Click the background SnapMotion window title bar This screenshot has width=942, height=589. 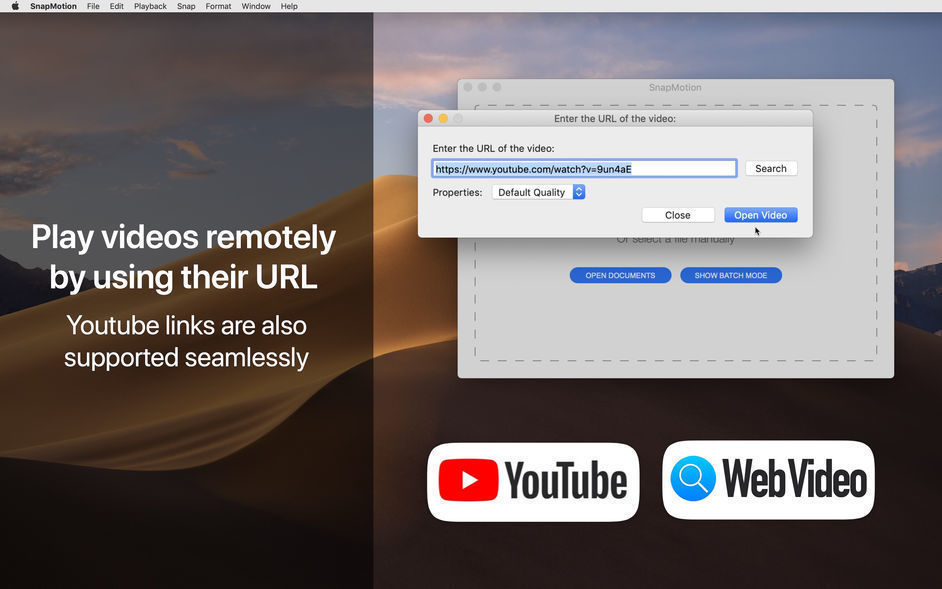coord(676,88)
